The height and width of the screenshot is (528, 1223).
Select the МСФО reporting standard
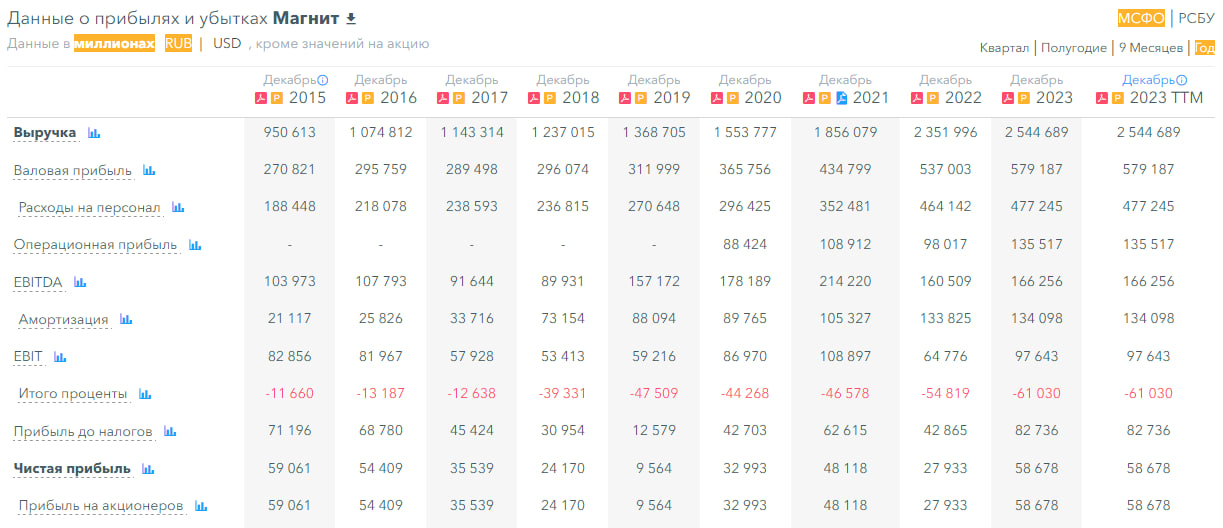(1141, 17)
